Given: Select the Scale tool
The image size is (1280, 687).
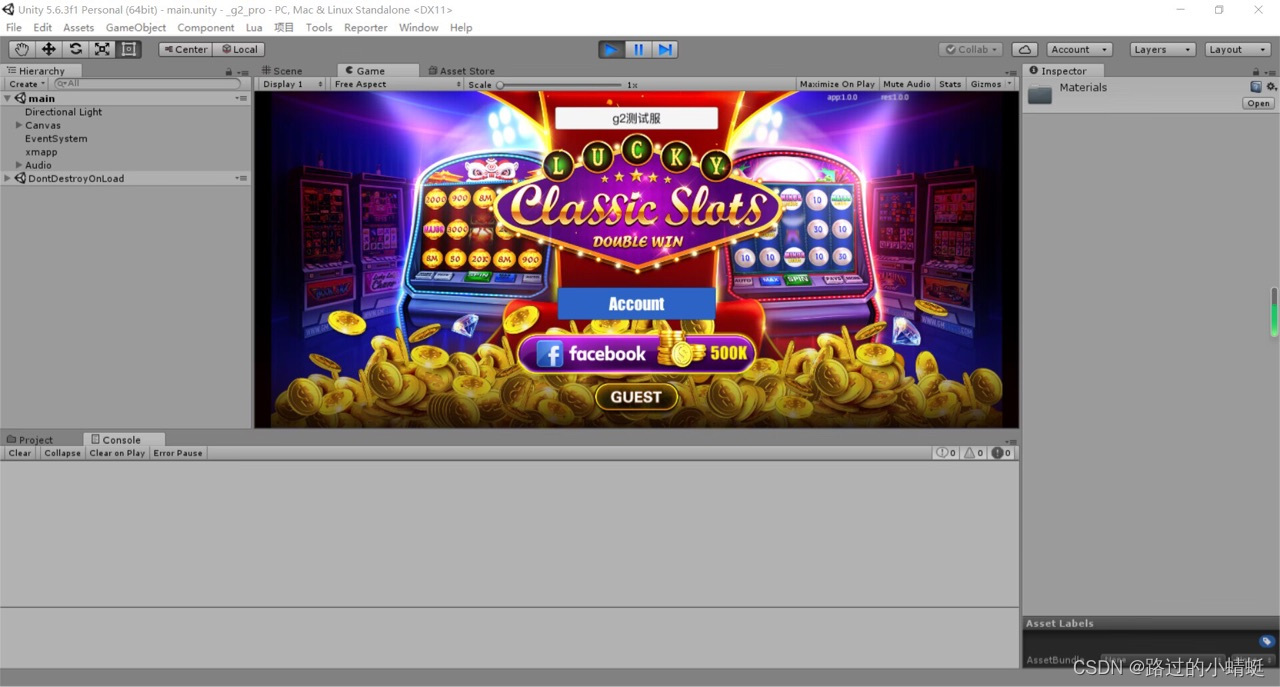Looking at the screenshot, I should (x=102, y=49).
